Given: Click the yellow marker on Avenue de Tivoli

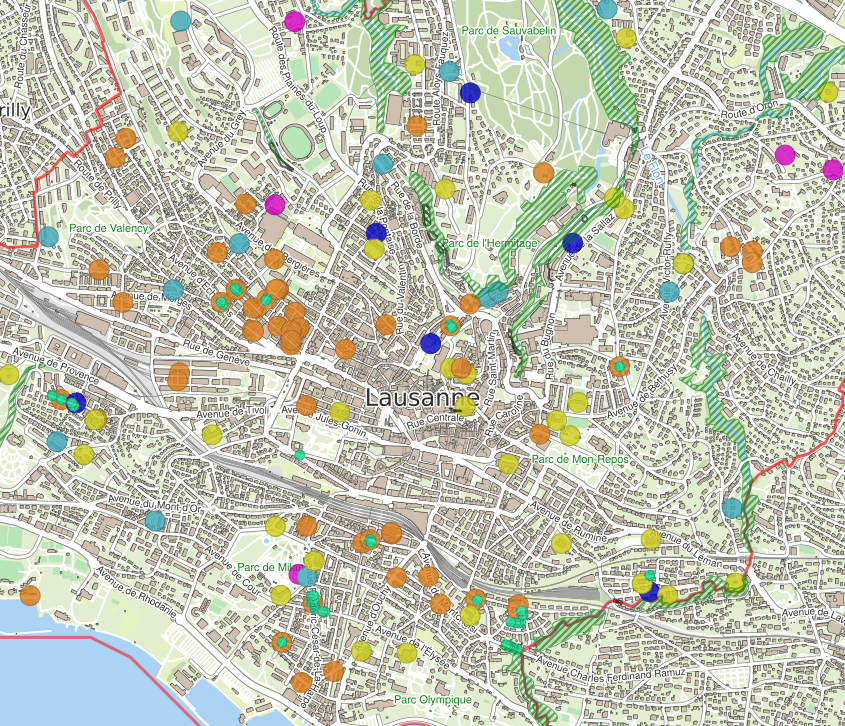Looking at the screenshot, I should point(211,434).
